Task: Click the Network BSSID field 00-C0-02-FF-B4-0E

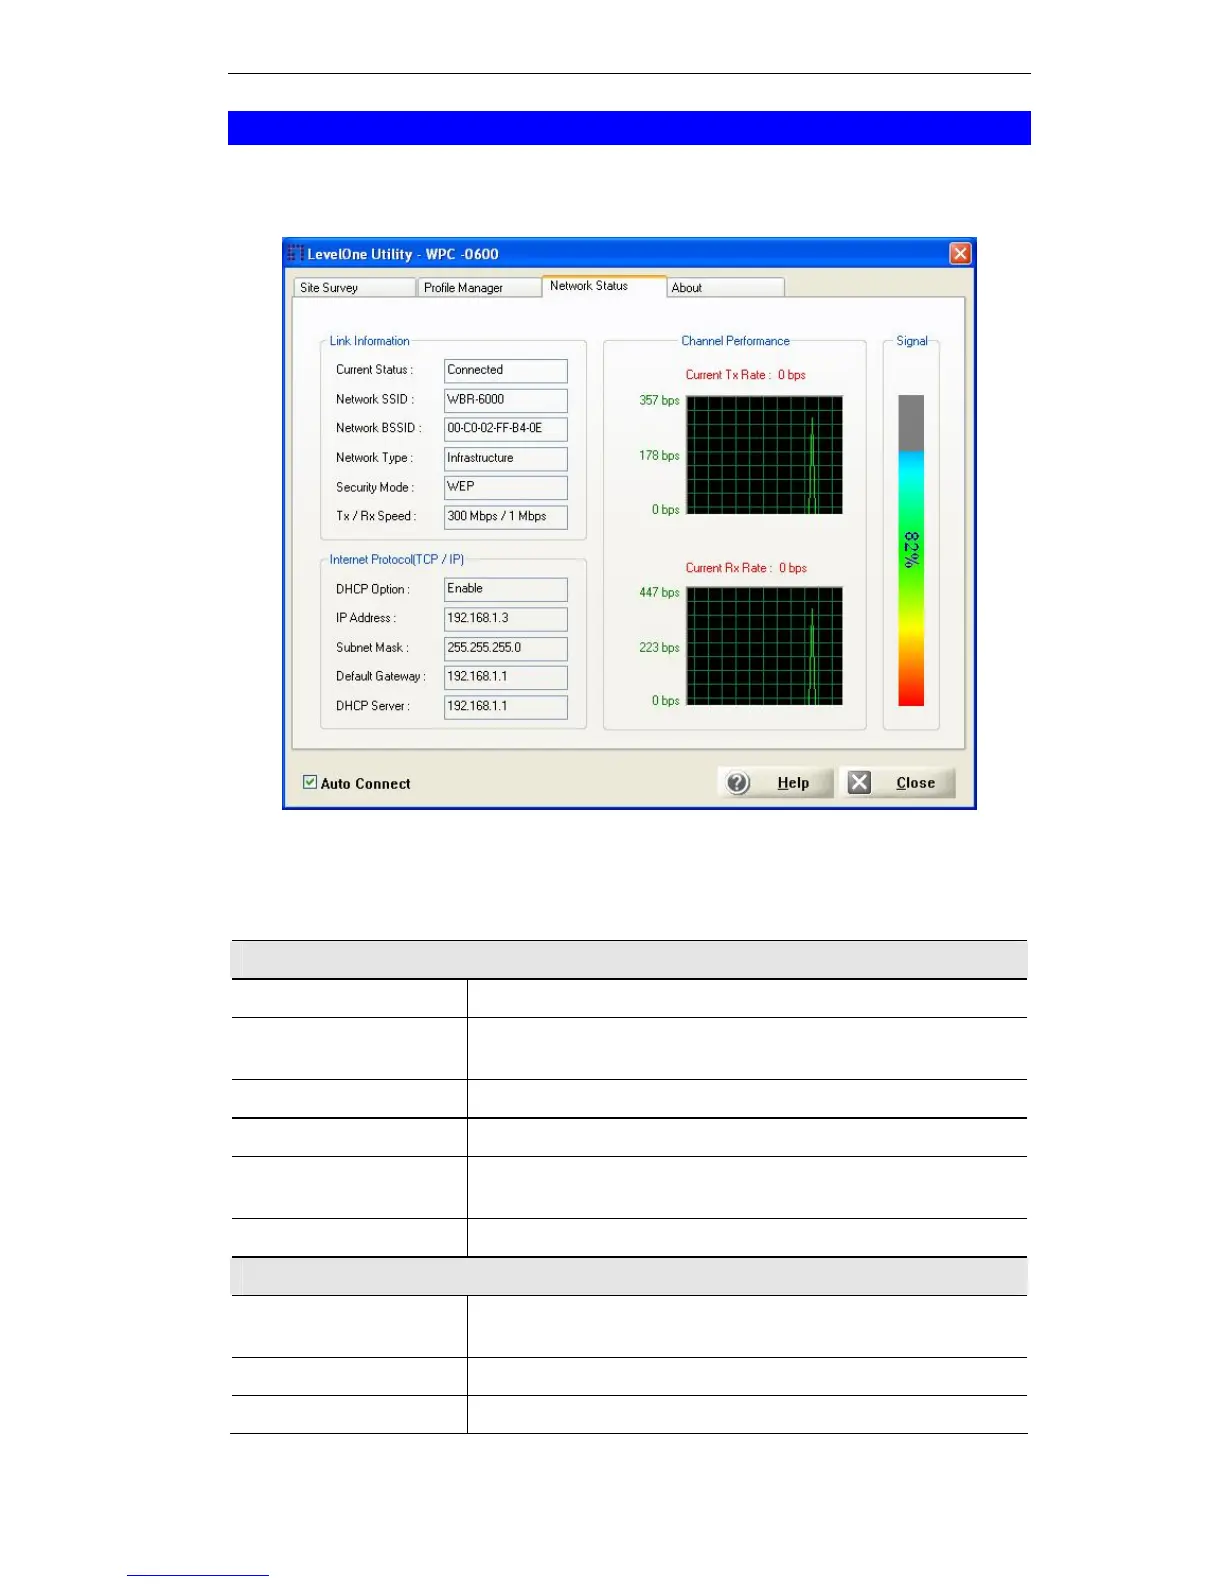Action: coord(506,429)
